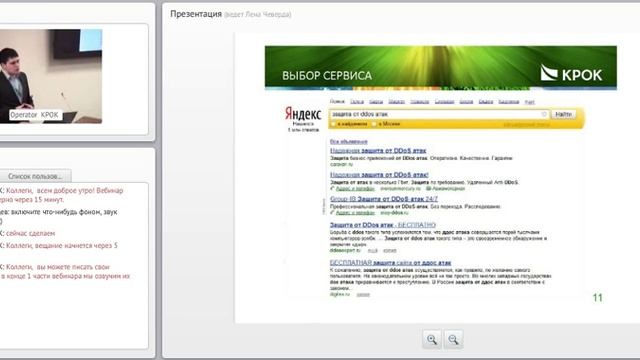This screenshot has width=640, height=360.
Task: Click chat message about доброе утро
Action: (x=63, y=195)
